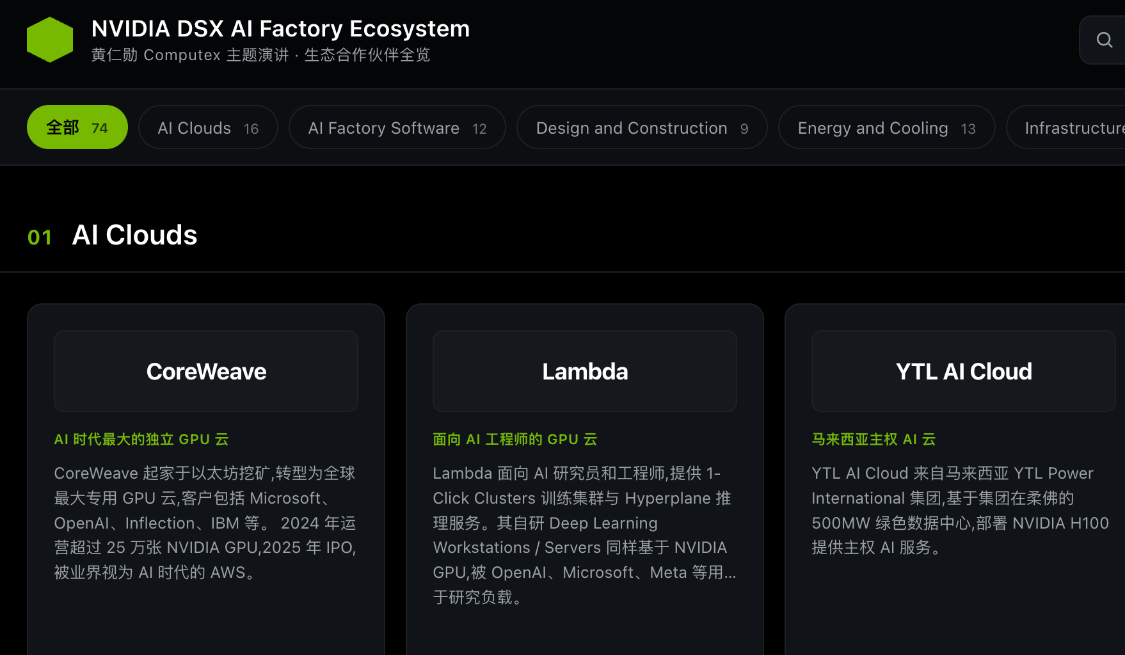Open the search magnifier icon

(1104, 40)
